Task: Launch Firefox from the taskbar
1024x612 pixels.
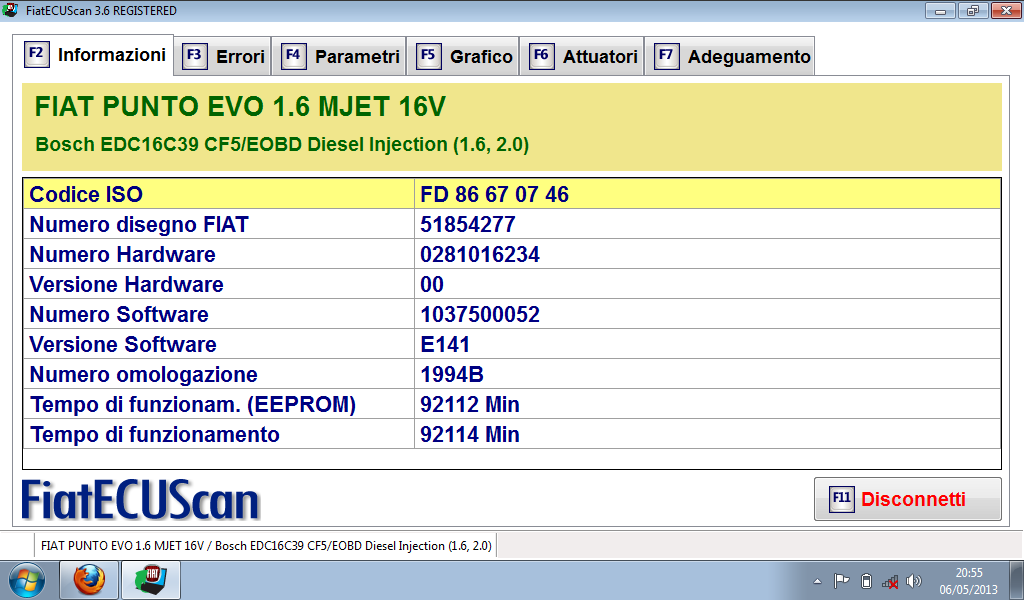Action: 89,580
